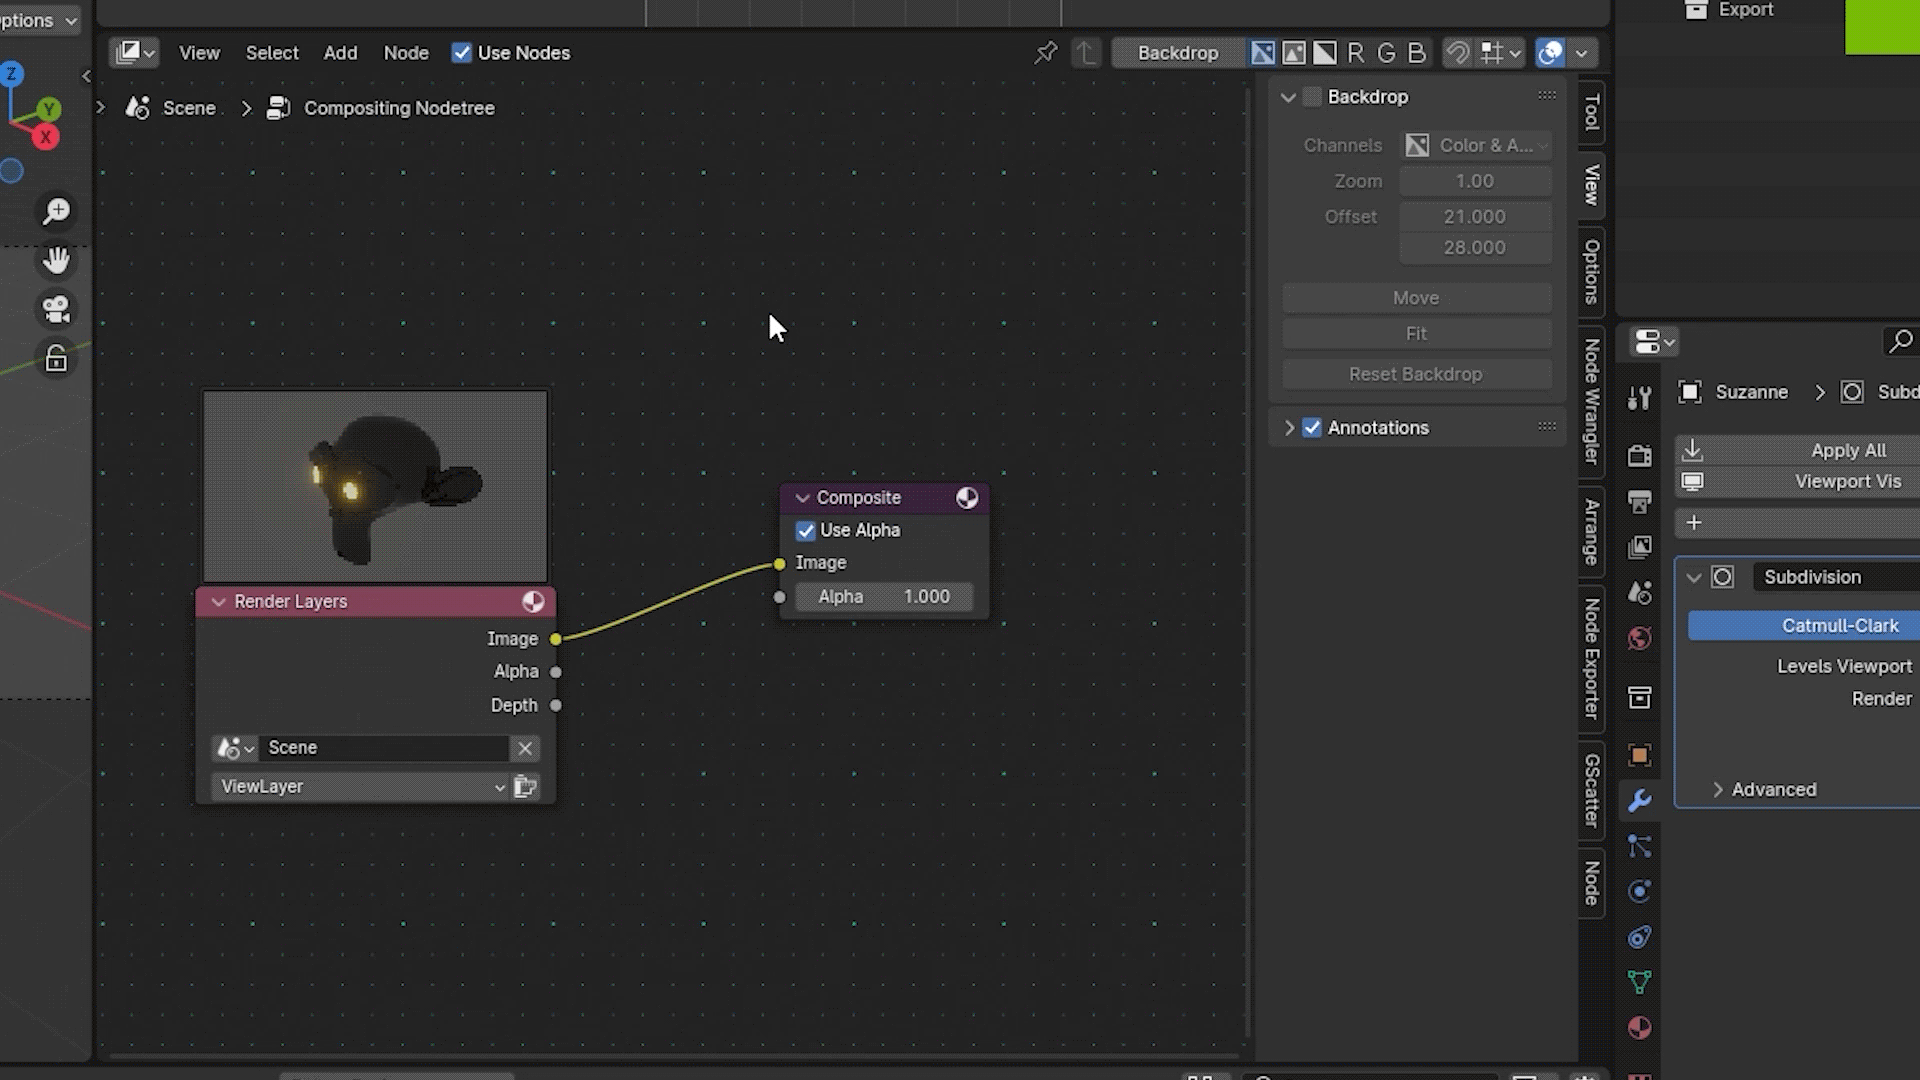Switch to the Node Wrangler sidebar tab
1920x1080 pixels.
point(1591,401)
